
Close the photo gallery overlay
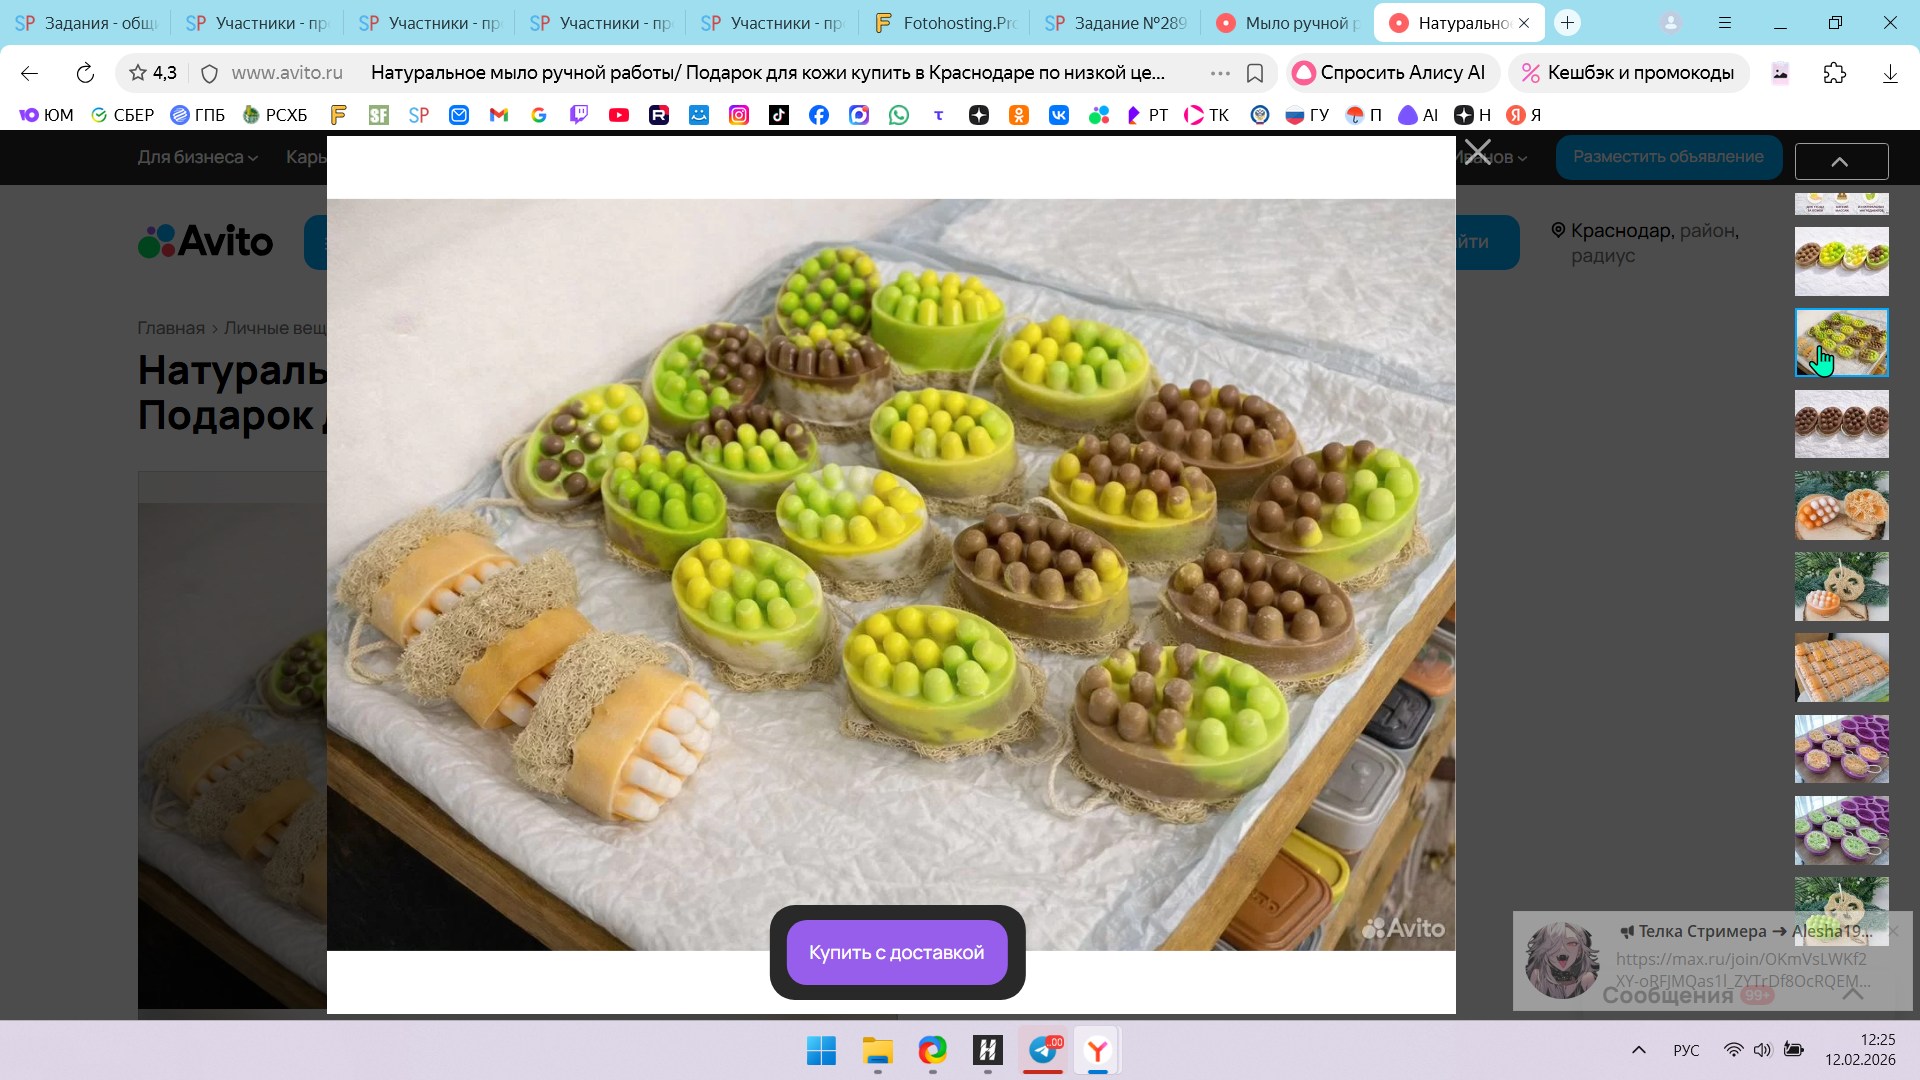click(x=1477, y=153)
